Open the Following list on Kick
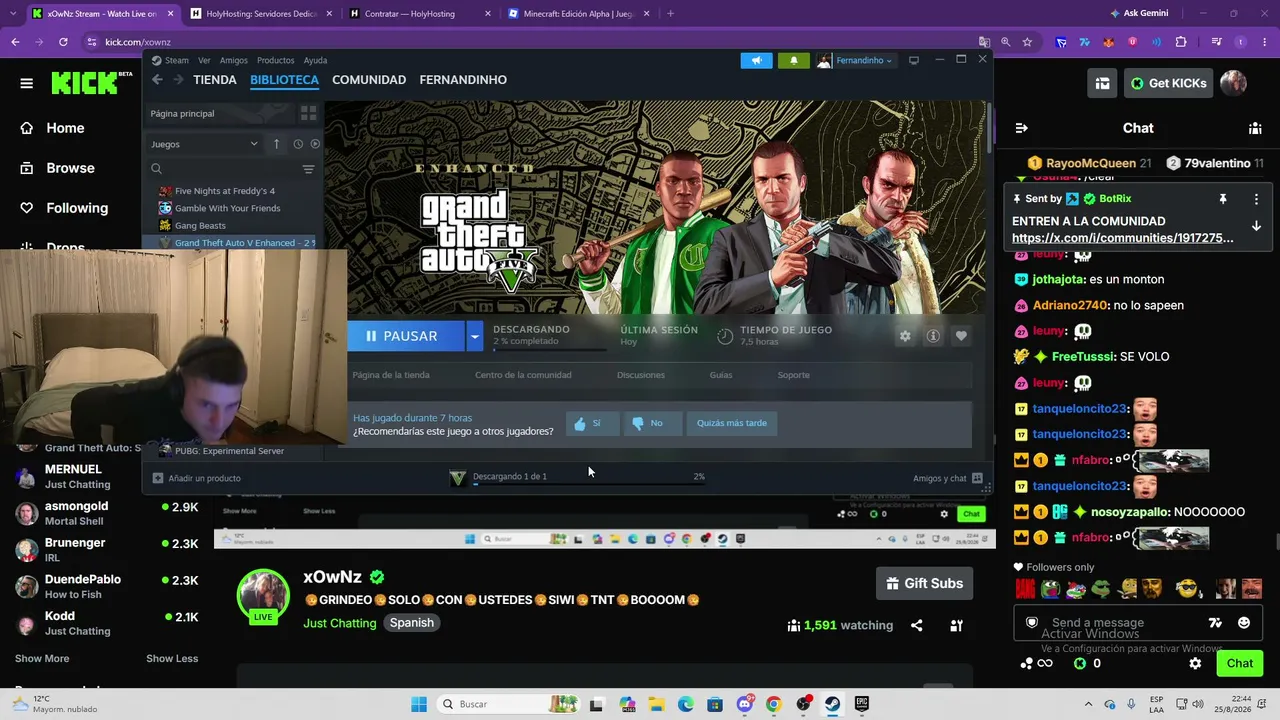 (x=77, y=208)
